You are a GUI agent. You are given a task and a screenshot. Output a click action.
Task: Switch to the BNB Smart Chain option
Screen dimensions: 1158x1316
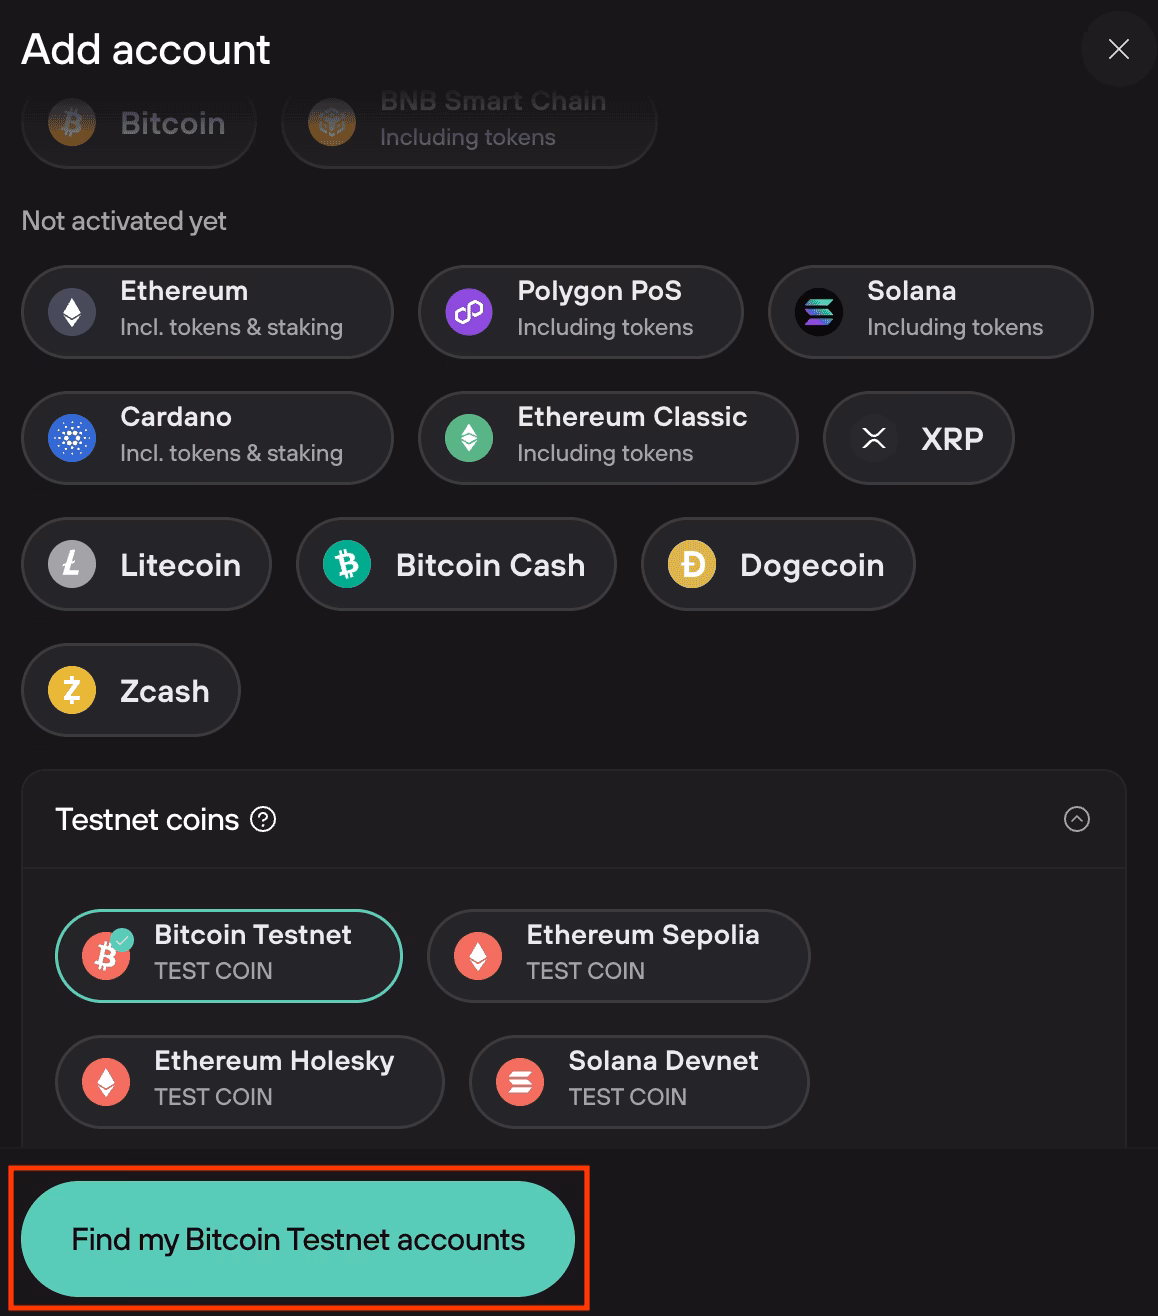click(x=468, y=122)
